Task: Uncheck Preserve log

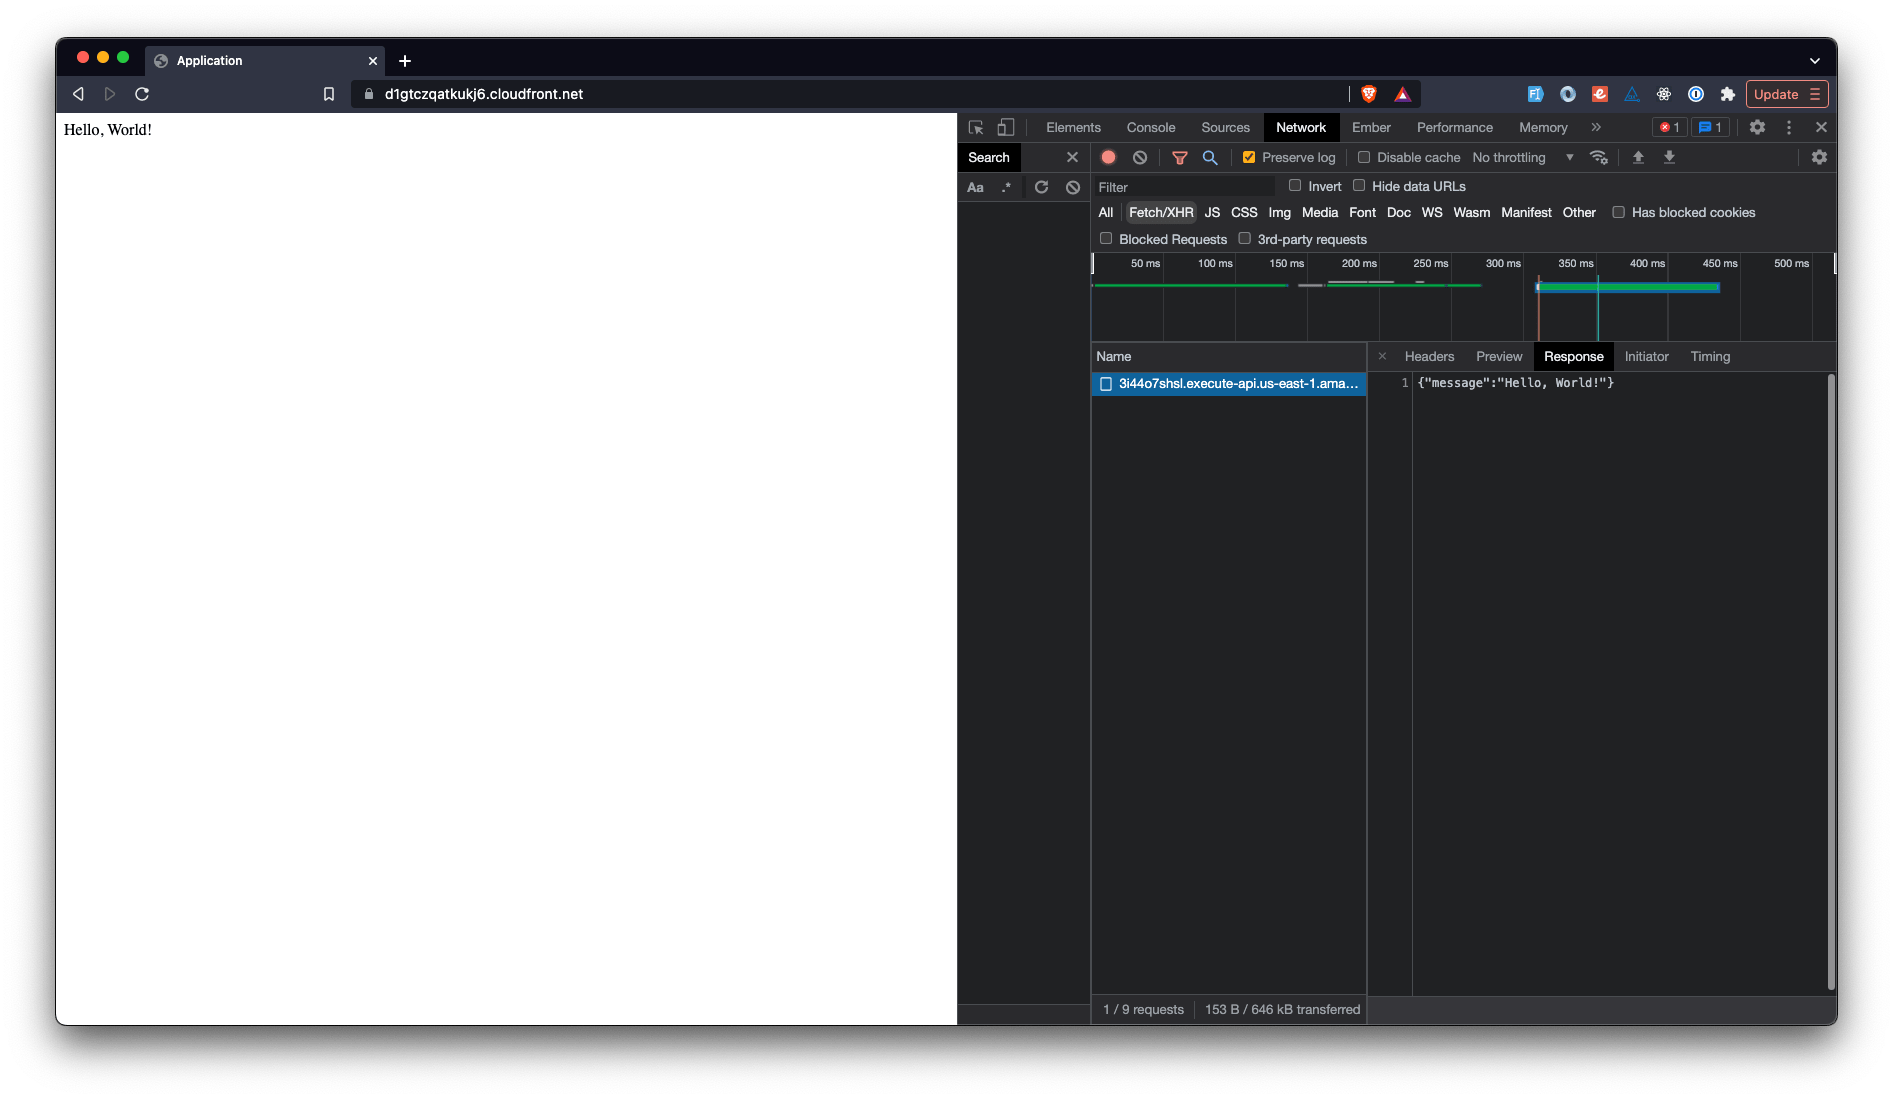Action: (1249, 157)
